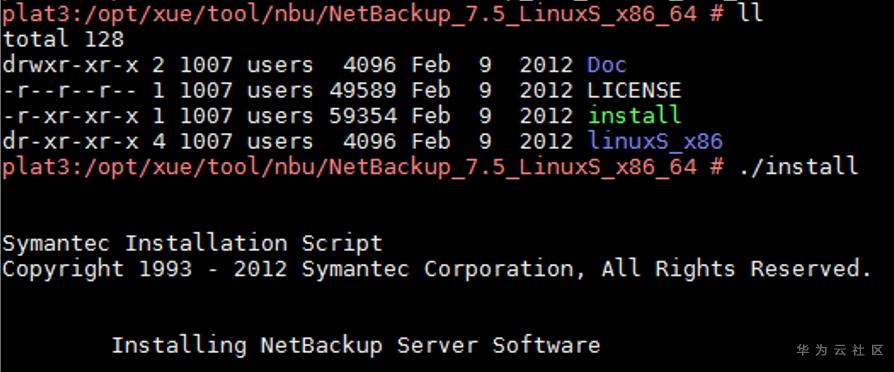This screenshot has width=894, height=372.
Task: Click the dr-xr-xr-x permissions of linuxS_x86
Action: click(70, 141)
